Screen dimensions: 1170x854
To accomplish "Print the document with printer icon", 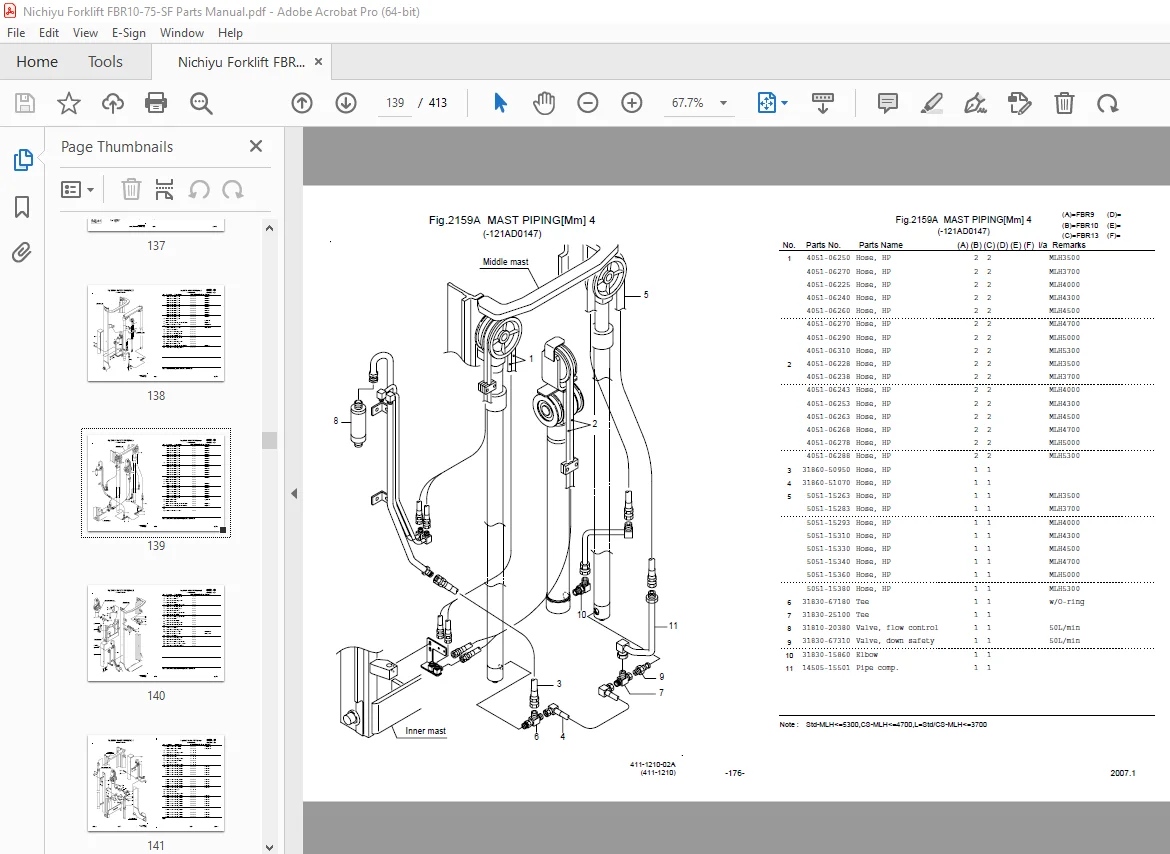I will (156, 103).
